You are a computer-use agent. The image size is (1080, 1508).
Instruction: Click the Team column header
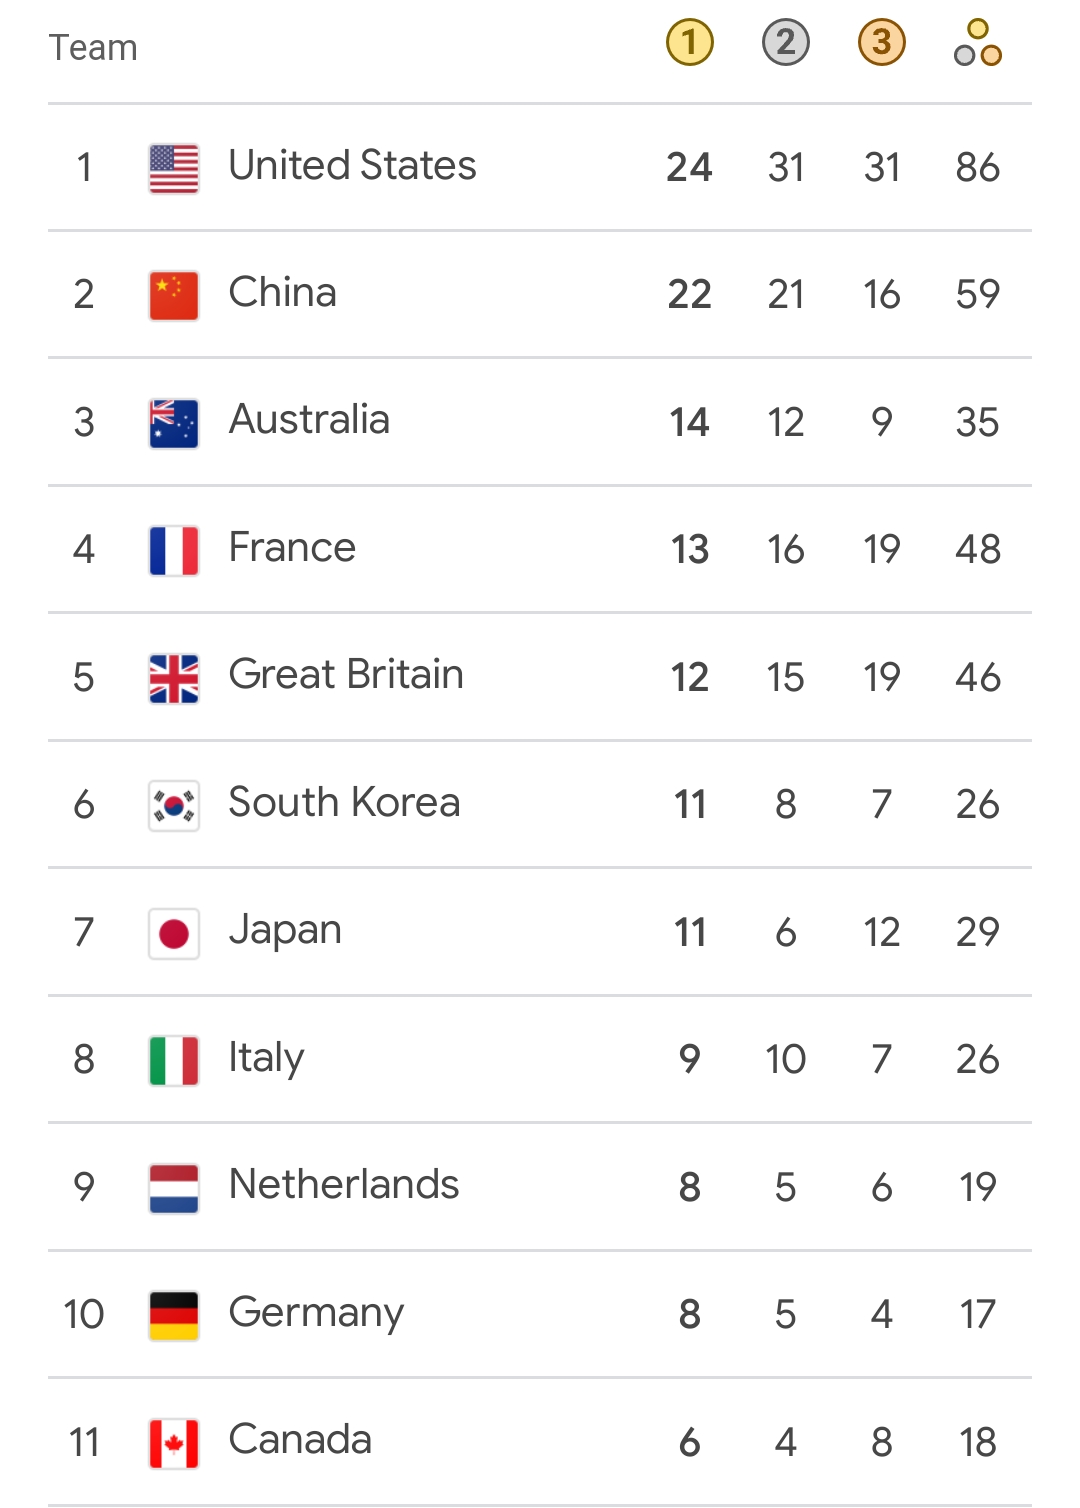tap(94, 48)
